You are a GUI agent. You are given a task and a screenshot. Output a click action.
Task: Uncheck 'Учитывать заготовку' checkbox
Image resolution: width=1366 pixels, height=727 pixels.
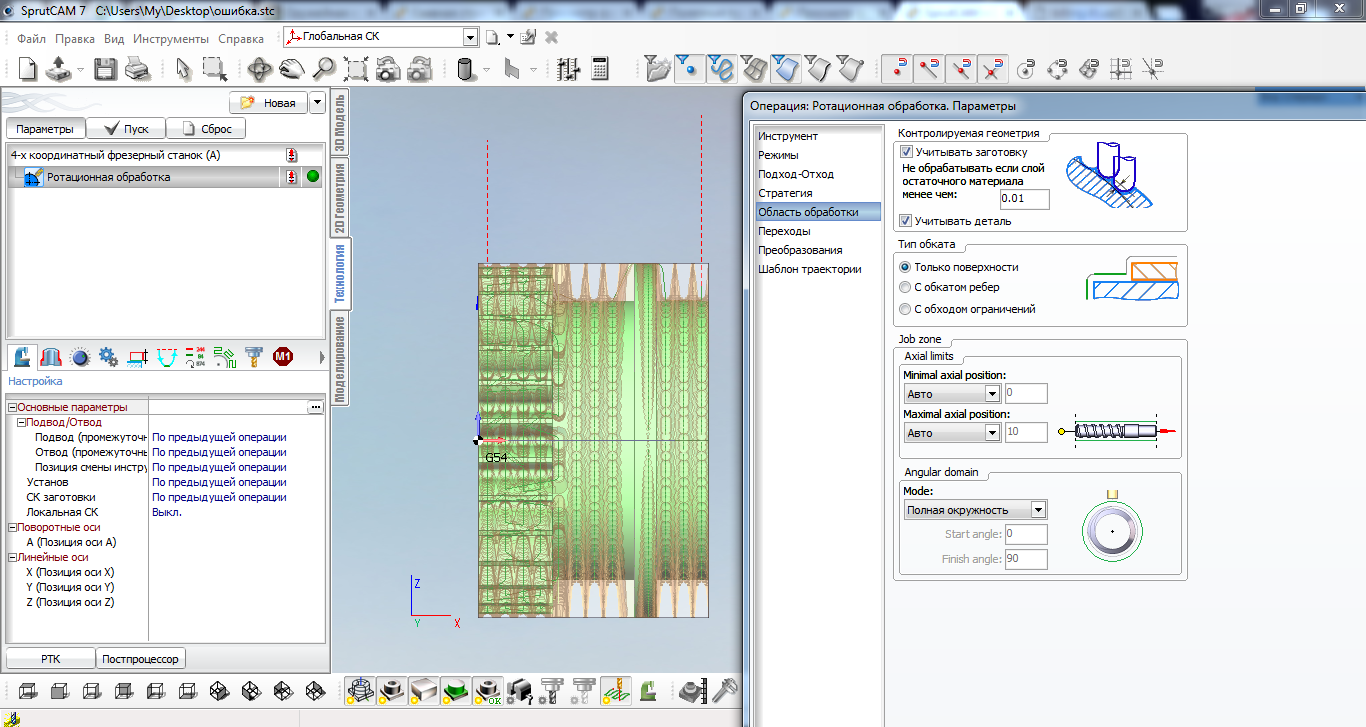906,152
